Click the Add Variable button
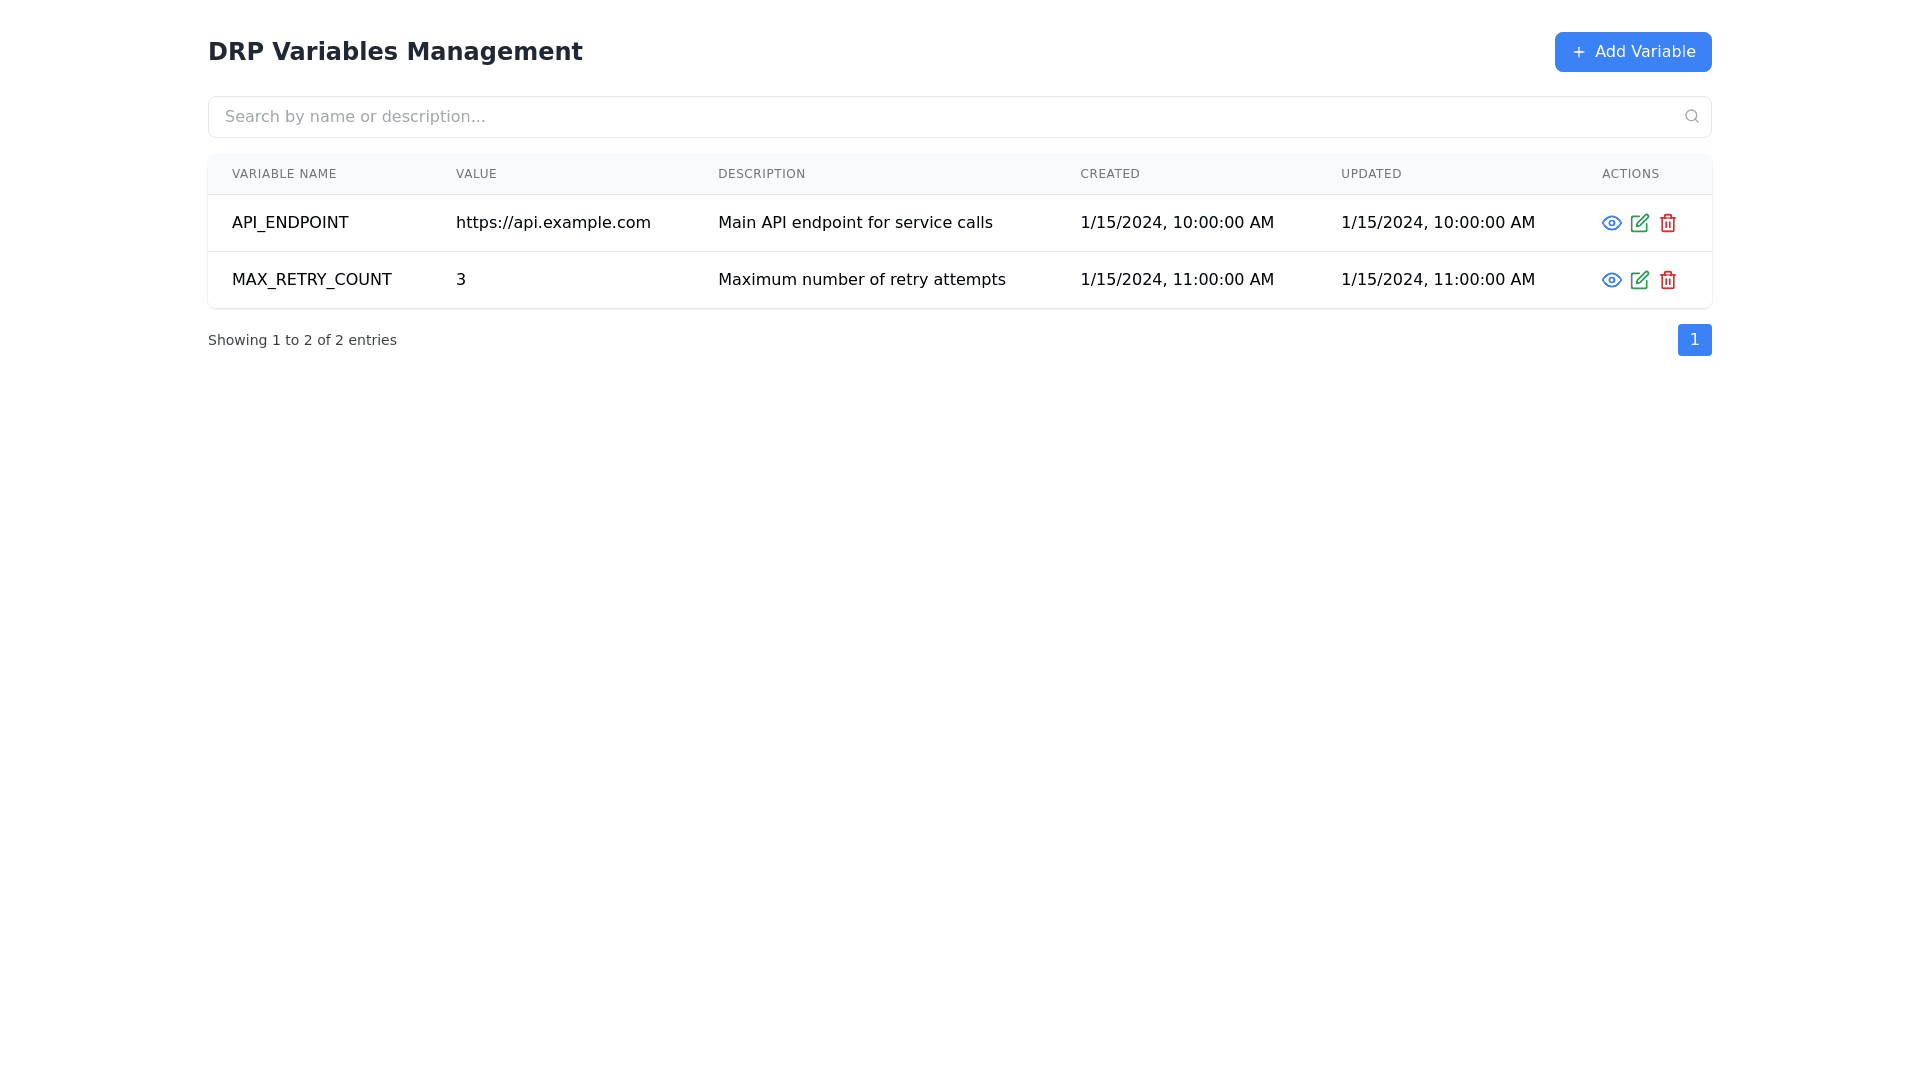 (x=1632, y=51)
